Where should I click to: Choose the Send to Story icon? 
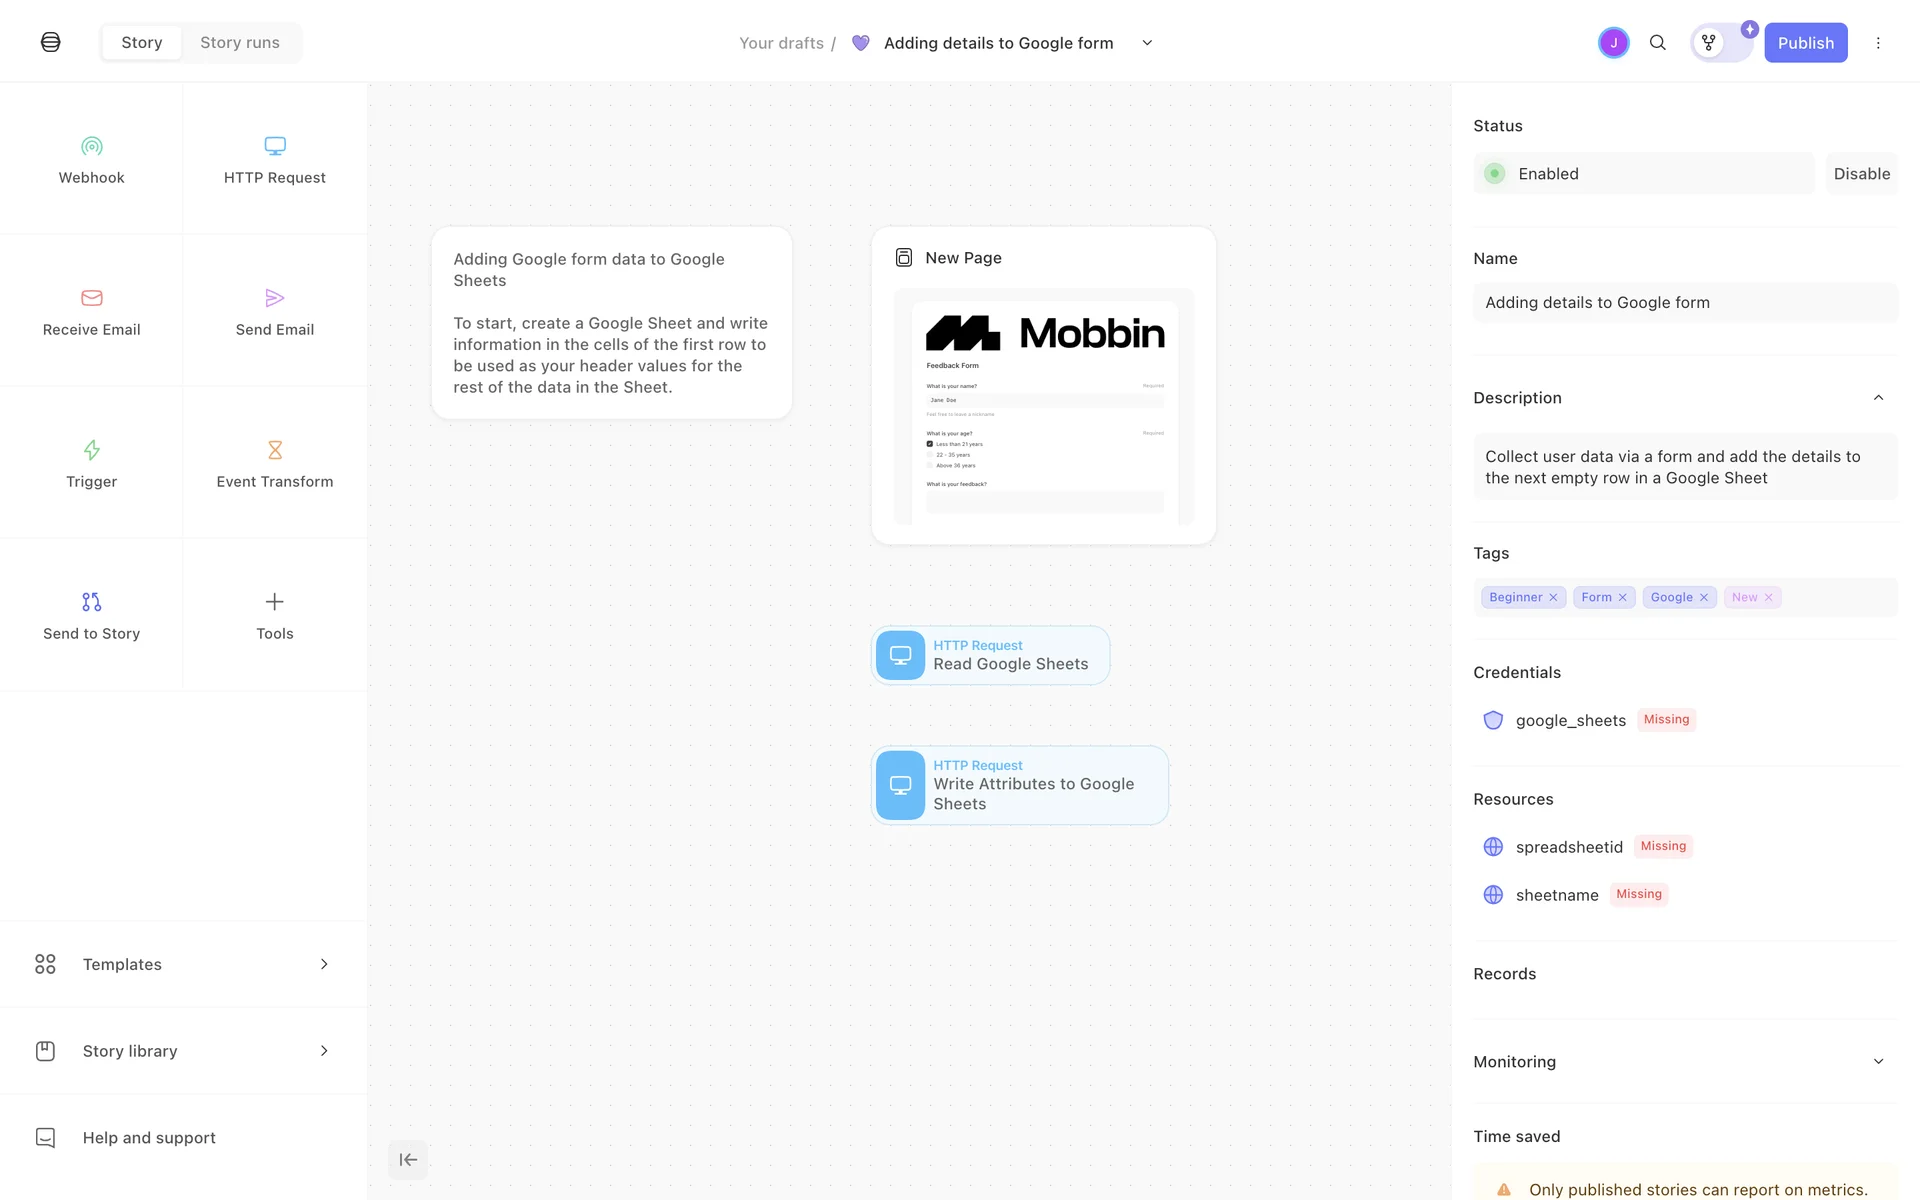[91, 602]
